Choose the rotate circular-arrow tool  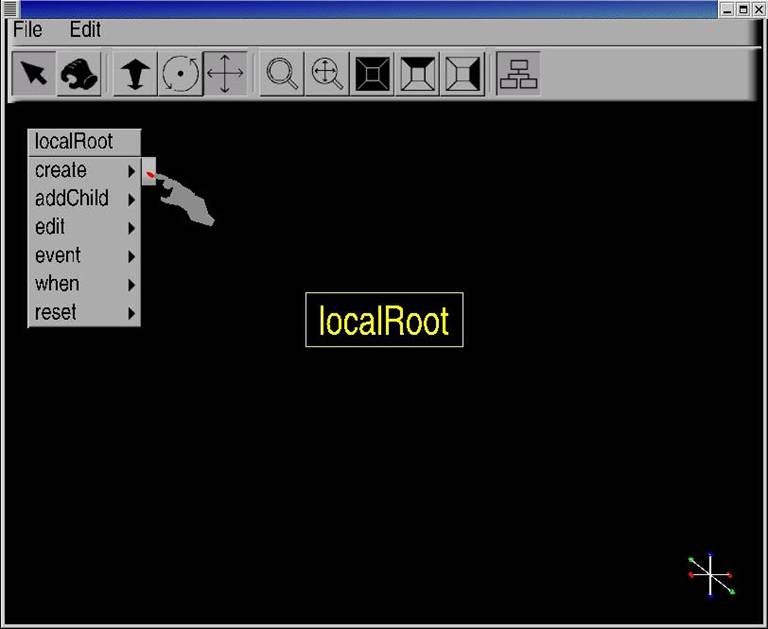180,73
